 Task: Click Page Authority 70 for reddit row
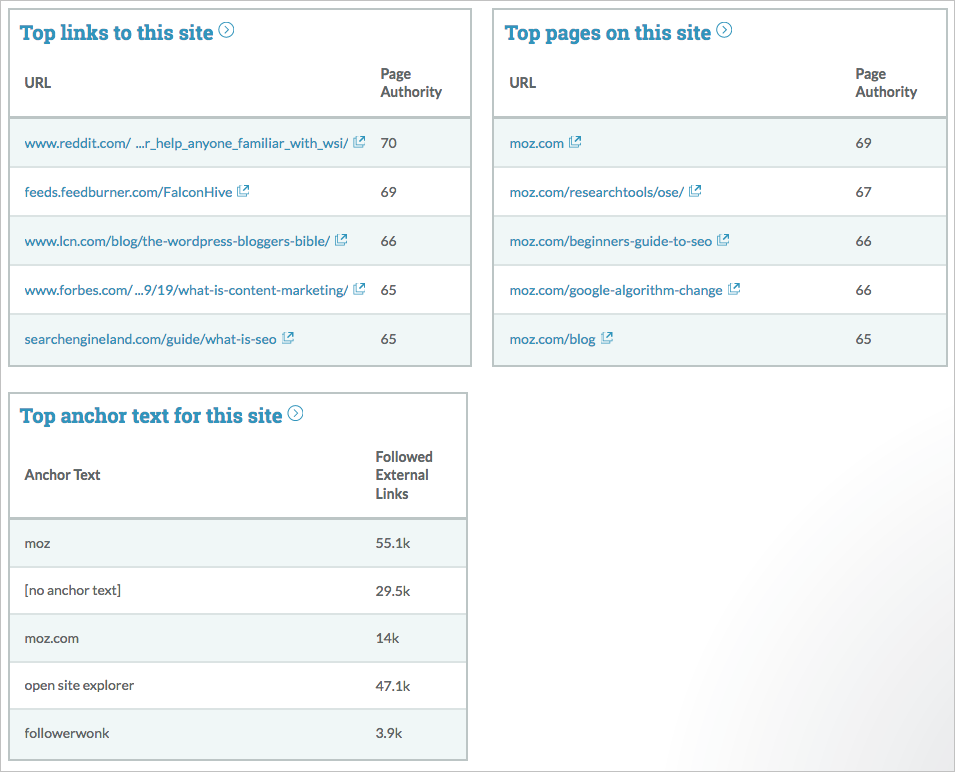pyautogui.click(x=389, y=143)
